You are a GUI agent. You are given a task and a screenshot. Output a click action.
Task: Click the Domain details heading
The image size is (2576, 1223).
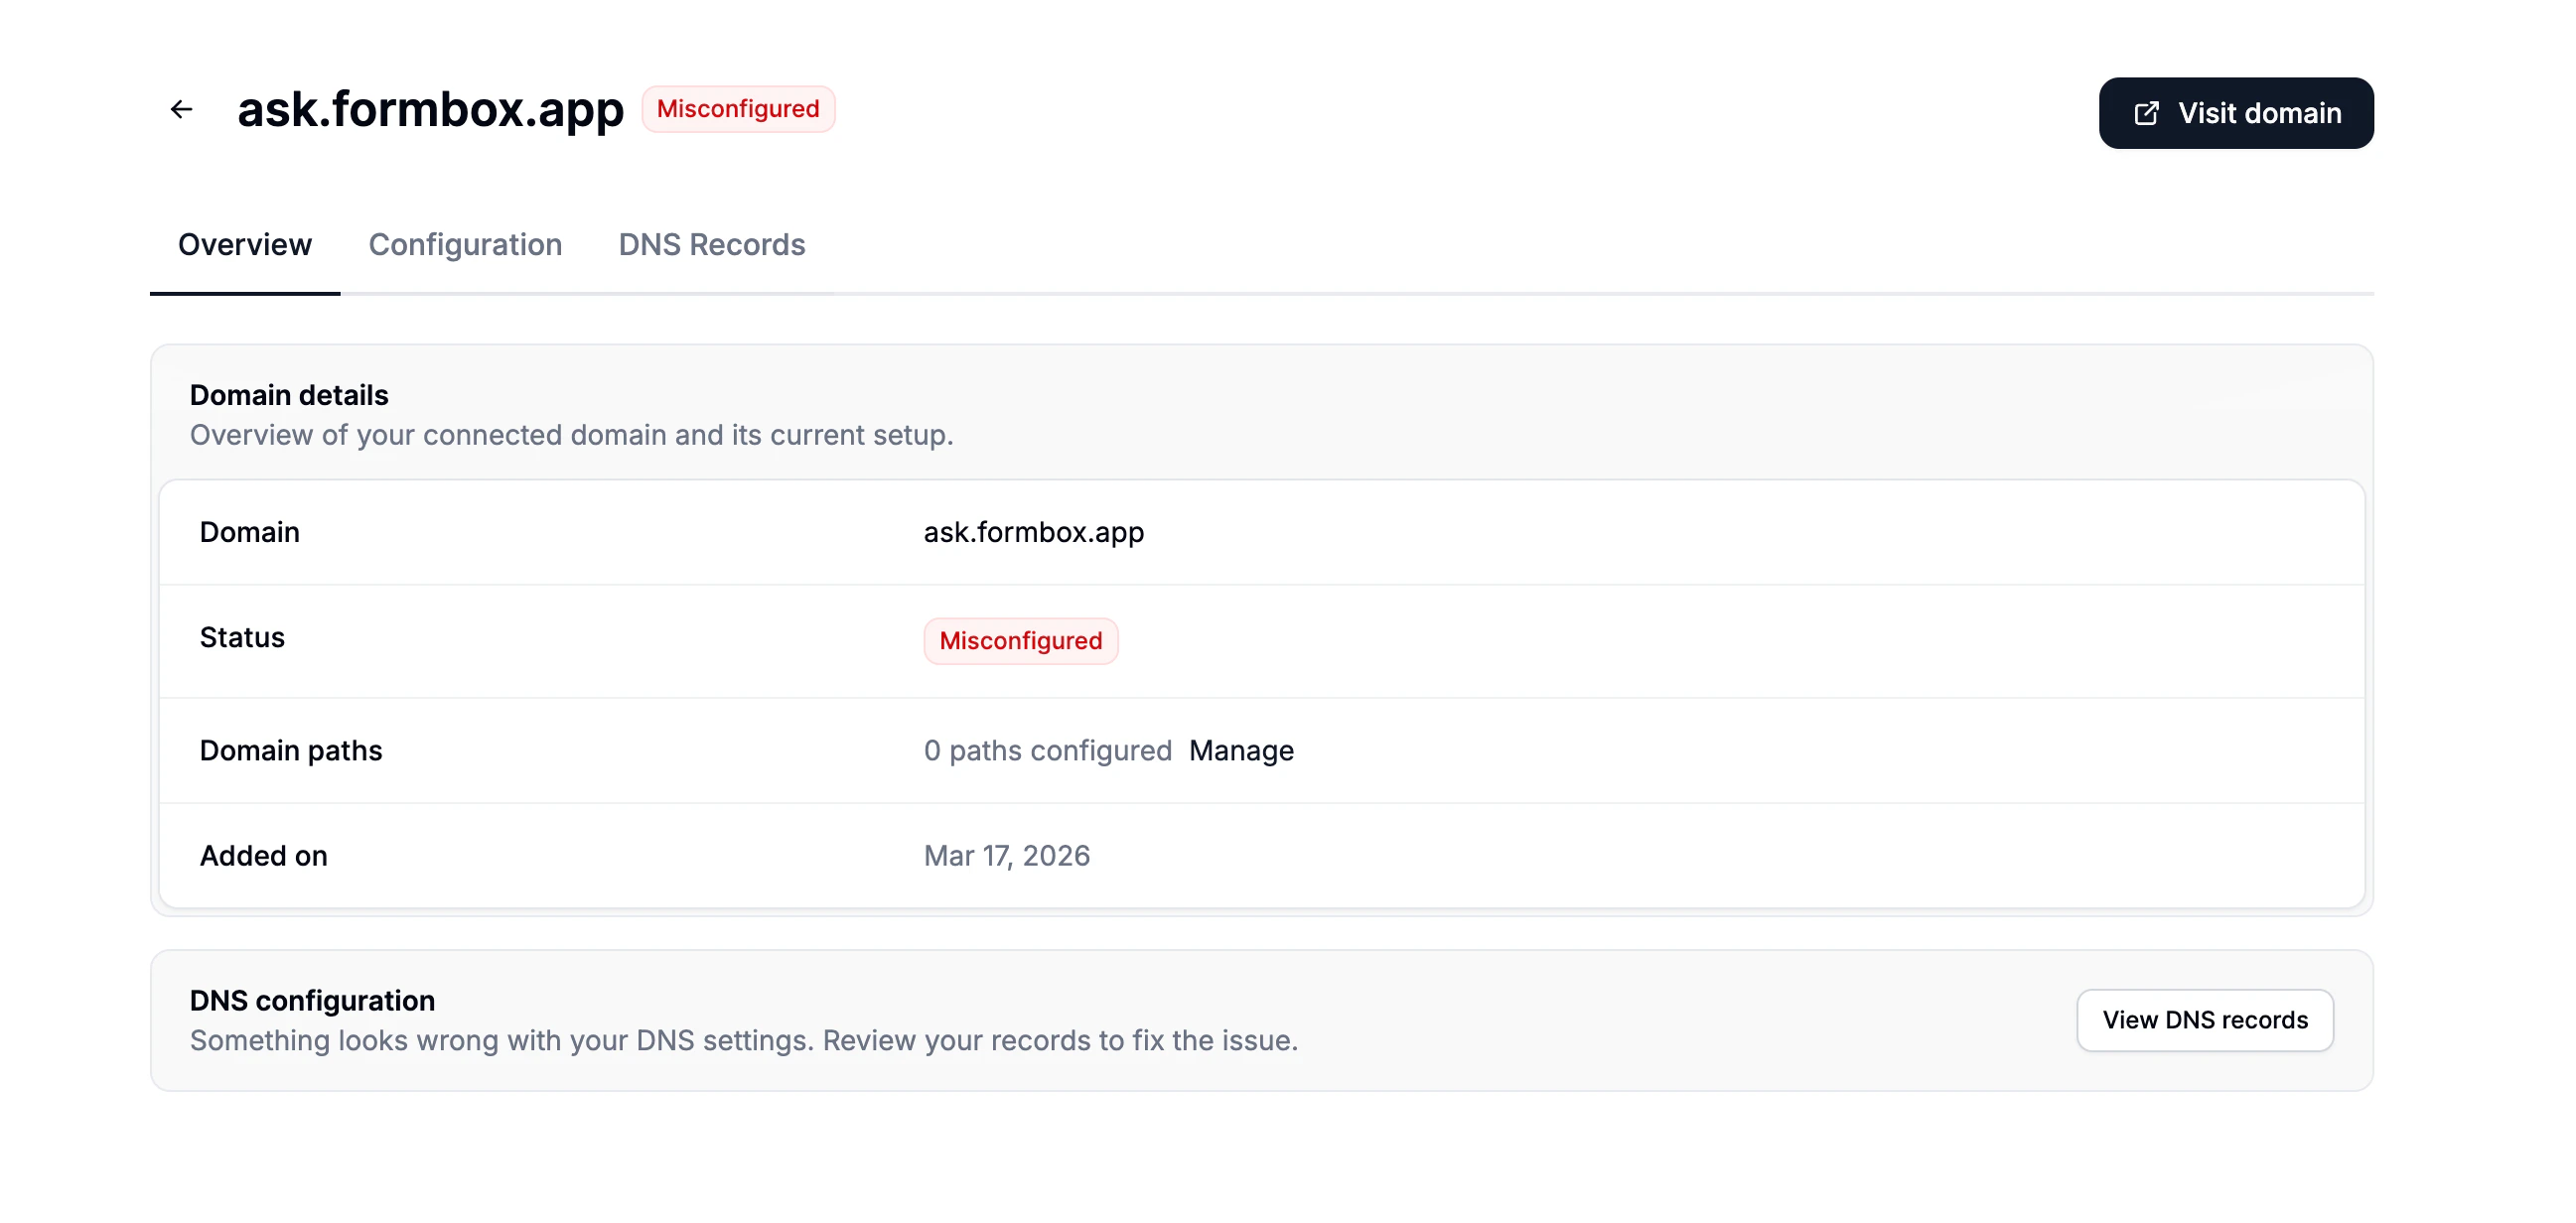click(x=289, y=395)
